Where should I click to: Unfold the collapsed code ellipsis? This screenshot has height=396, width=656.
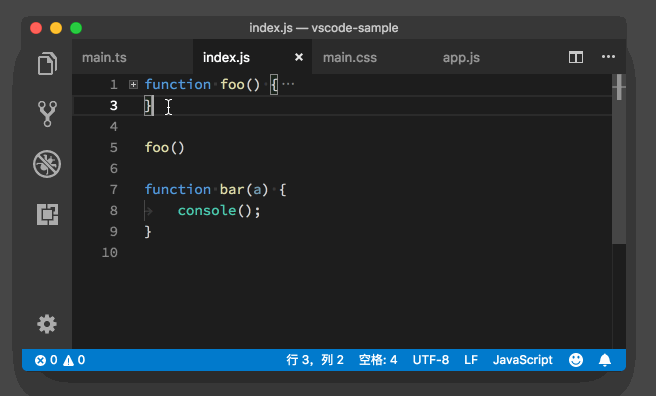pos(288,84)
